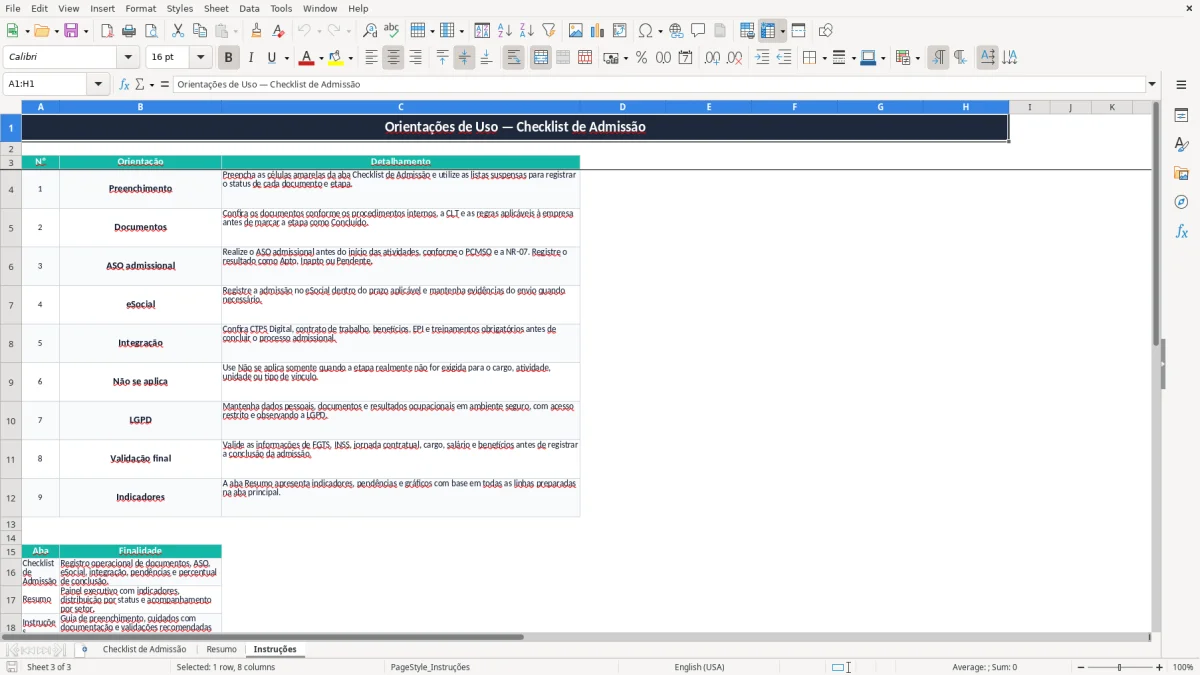Open the font name Calibri dropdown
This screenshot has height=675, width=1200.
[127, 58]
